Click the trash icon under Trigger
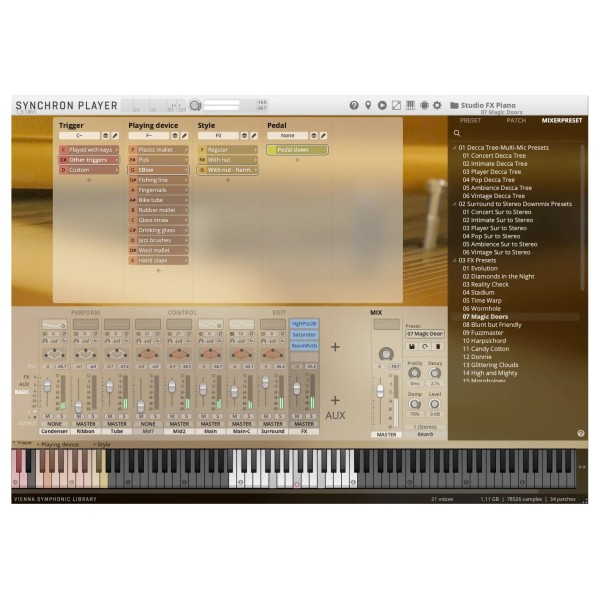This screenshot has height=600, width=600. (x=105, y=135)
